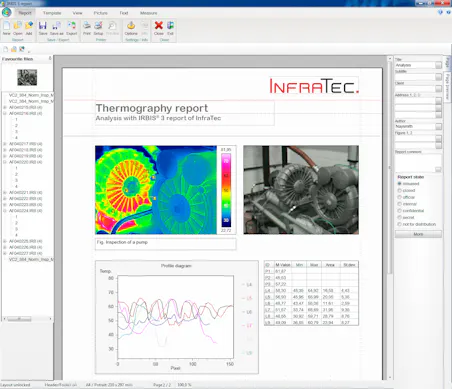Click the Thermography report heading

coord(152,108)
